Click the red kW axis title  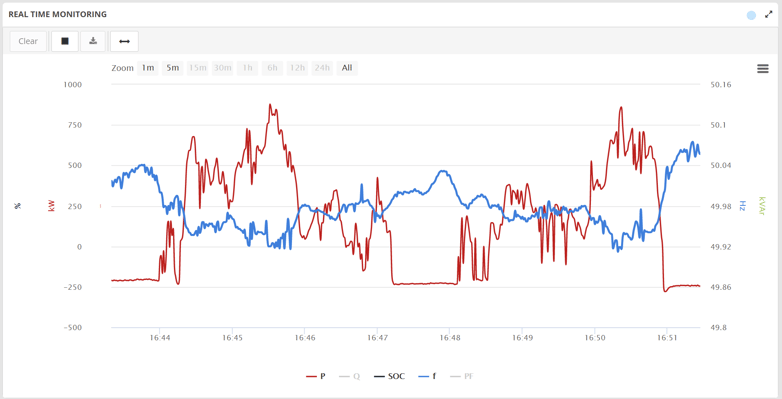(51, 205)
